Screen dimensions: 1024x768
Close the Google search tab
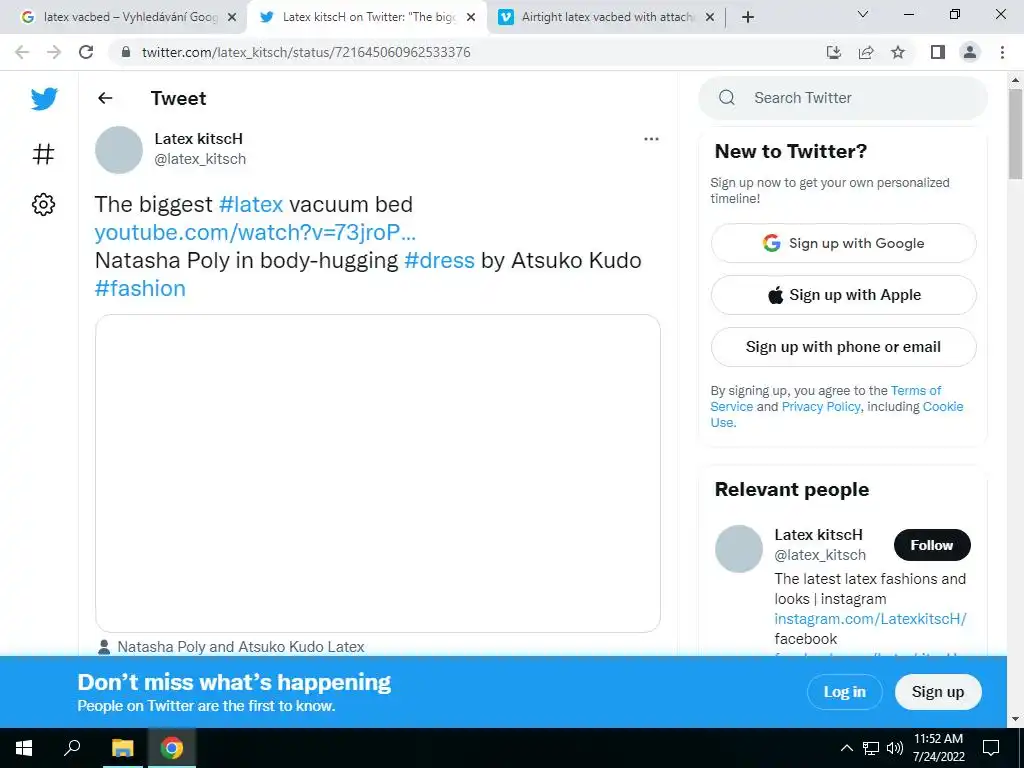[x=232, y=18]
